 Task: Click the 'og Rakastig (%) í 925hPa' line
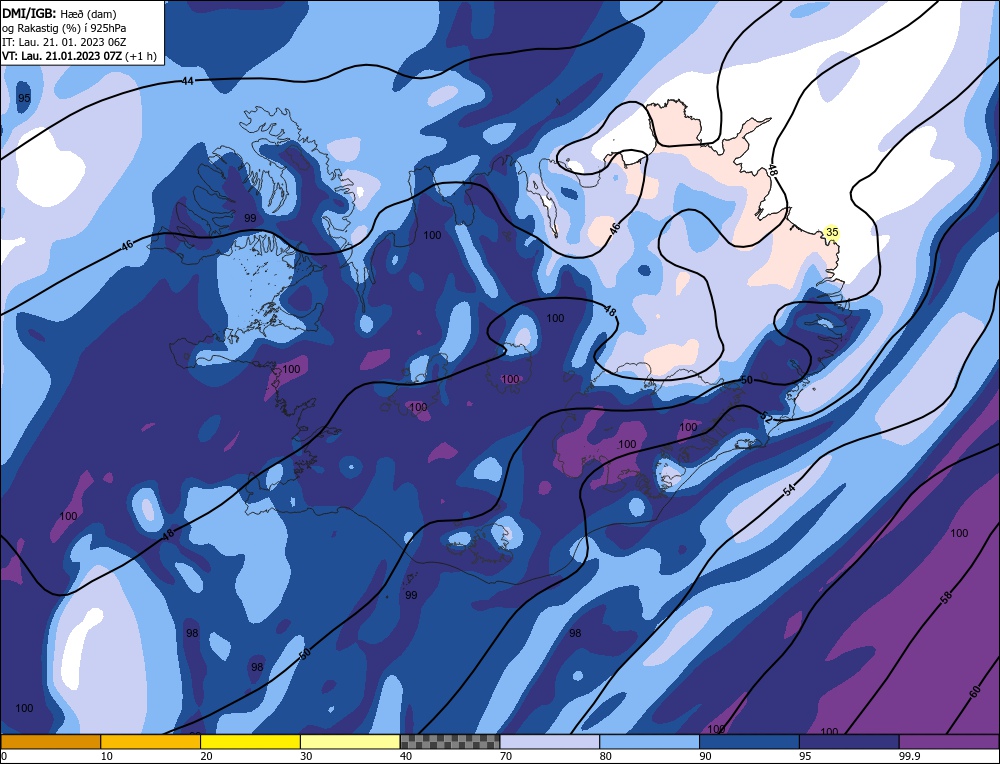tap(64, 28)
